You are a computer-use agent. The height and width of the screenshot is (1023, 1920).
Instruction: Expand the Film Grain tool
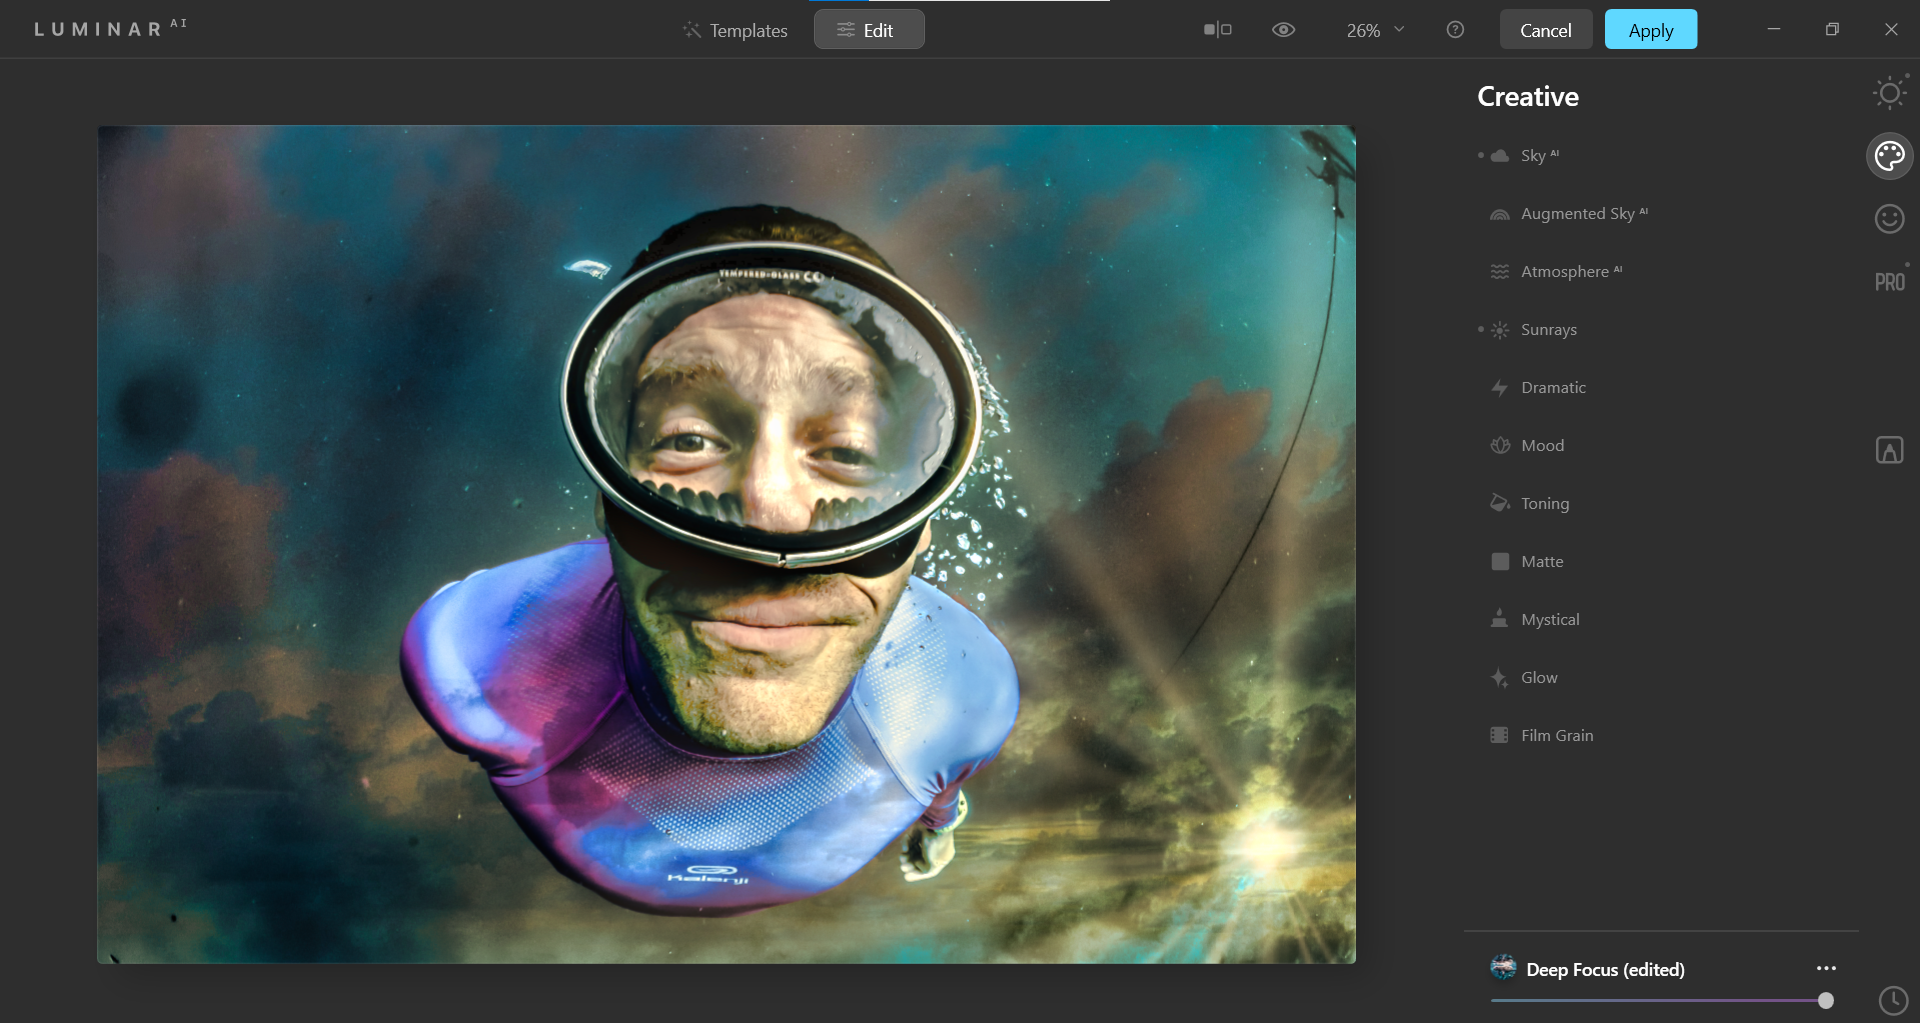(x=1556, y=736)
